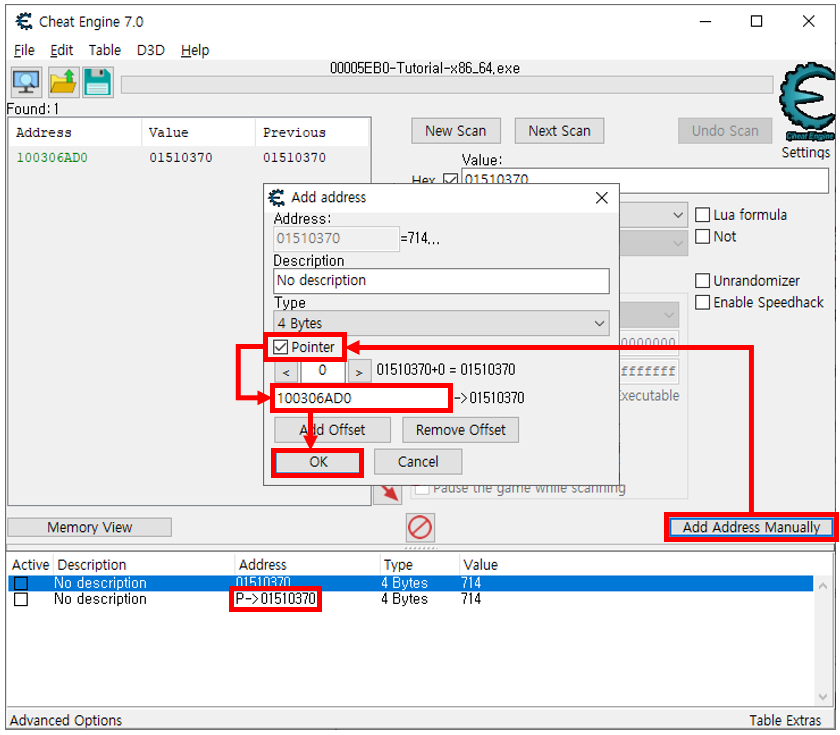The image size is (840, 735).
Task: Open the 4 Bytes type dropdown
Action: (441, 323)
